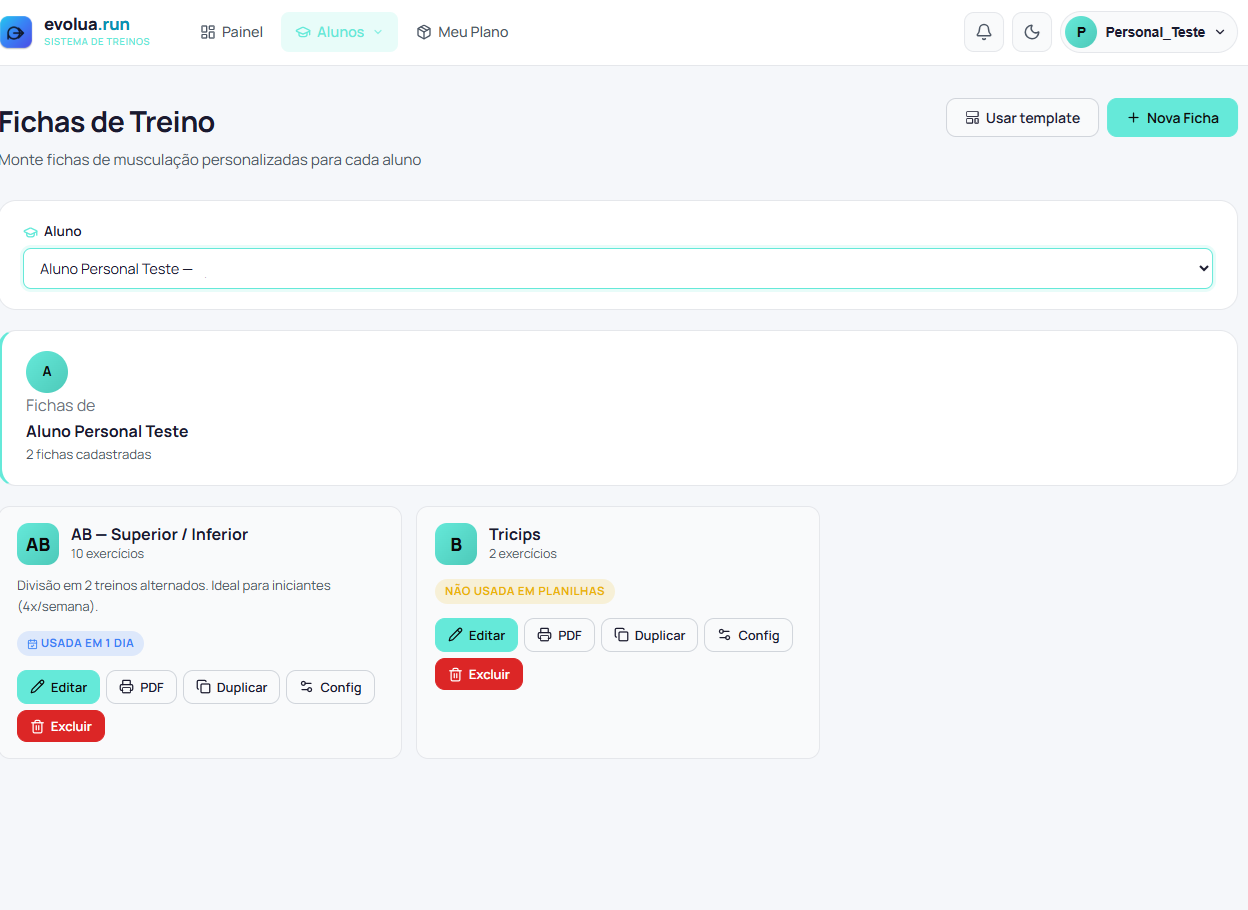The width and height of the screenshot is (1248, 910).
Task: Click the '2 fichas cadastradas' text
Action: [x=89, y=454]
